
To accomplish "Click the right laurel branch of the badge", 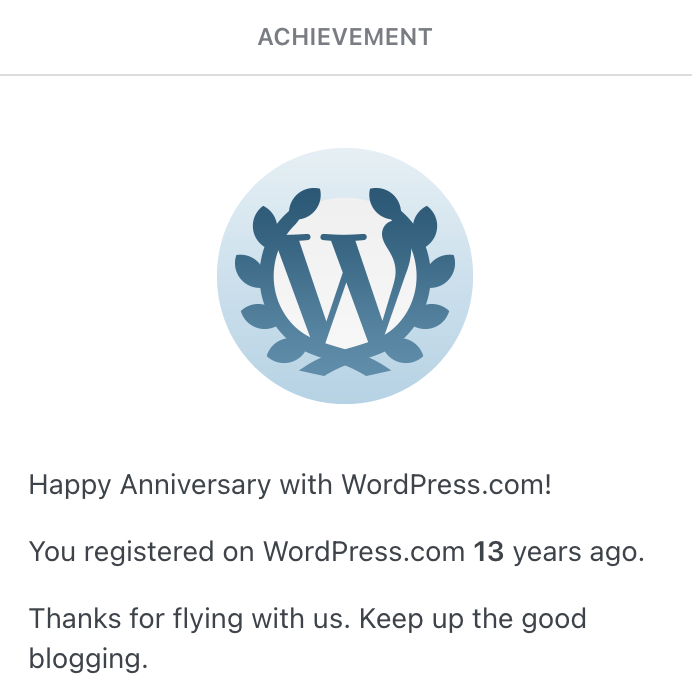I will pyautogui.click(x=431, y=280).
